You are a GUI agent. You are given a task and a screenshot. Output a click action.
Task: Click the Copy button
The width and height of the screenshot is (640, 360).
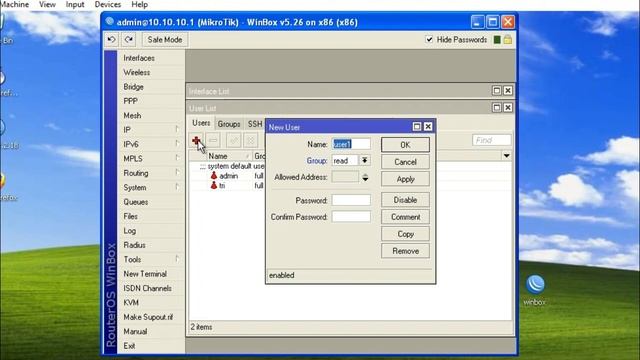pyautogui.click(x=405, y=234)
